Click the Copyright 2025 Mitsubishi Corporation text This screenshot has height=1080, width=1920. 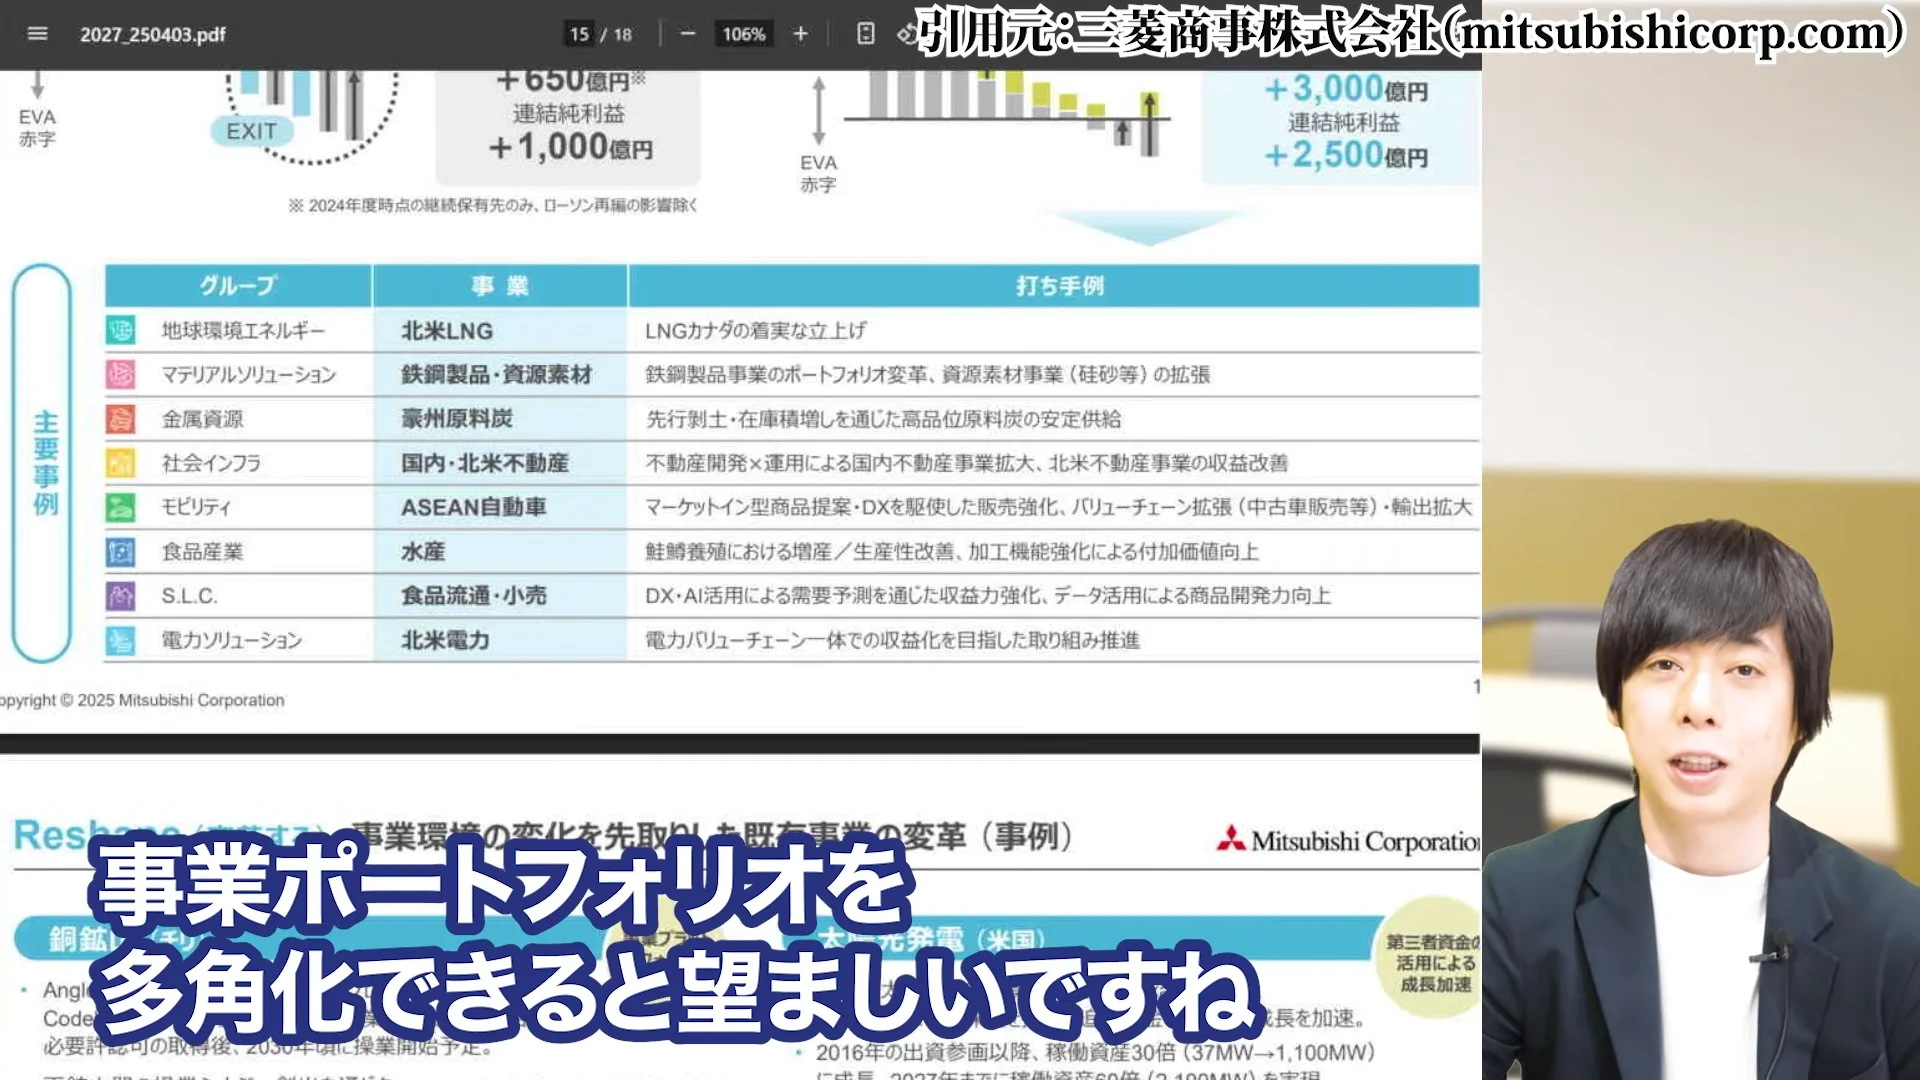(142, 700)
